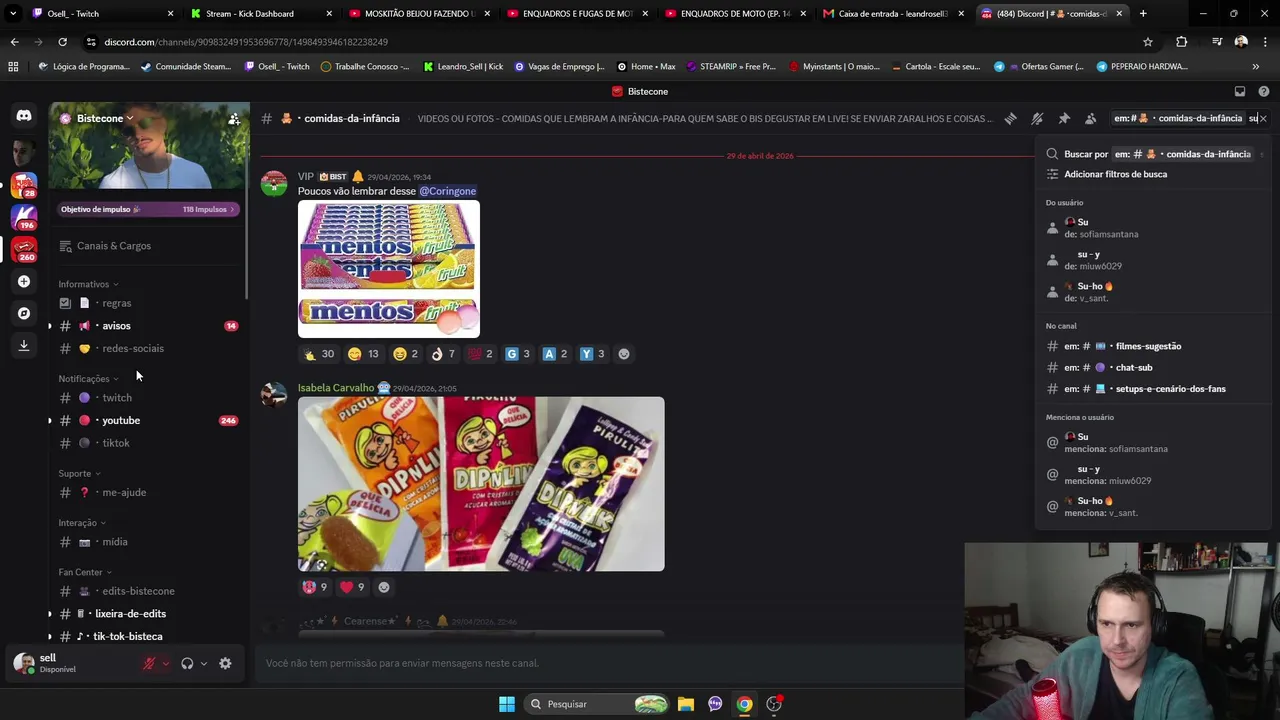Open user settings gear icon
The image size is (1280, 720).
(x=225, y=663)
